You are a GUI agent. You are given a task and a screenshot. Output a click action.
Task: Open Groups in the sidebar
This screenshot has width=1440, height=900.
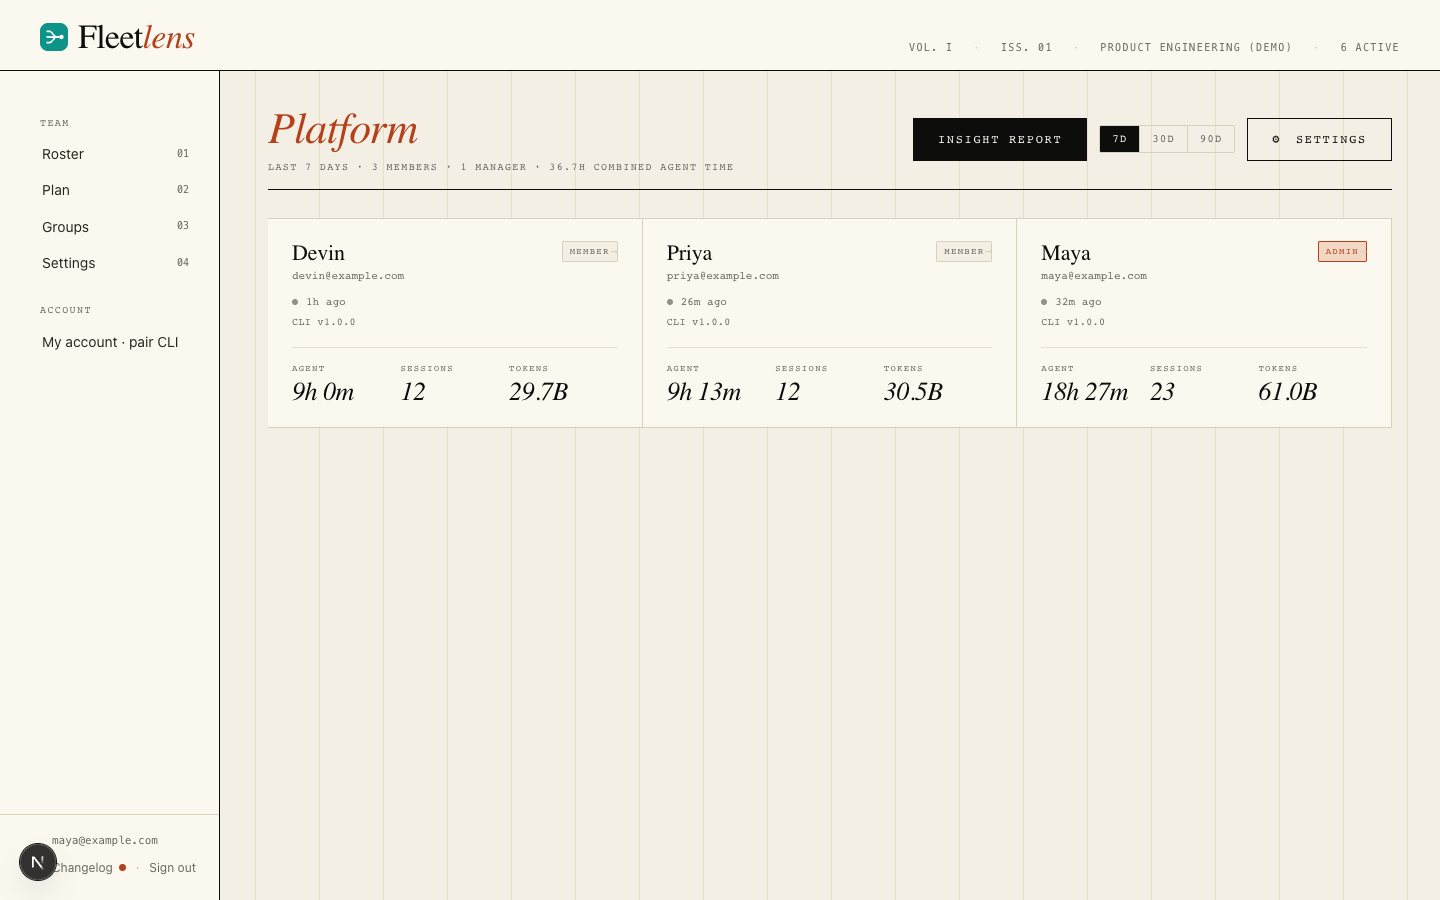coord(115,227)
